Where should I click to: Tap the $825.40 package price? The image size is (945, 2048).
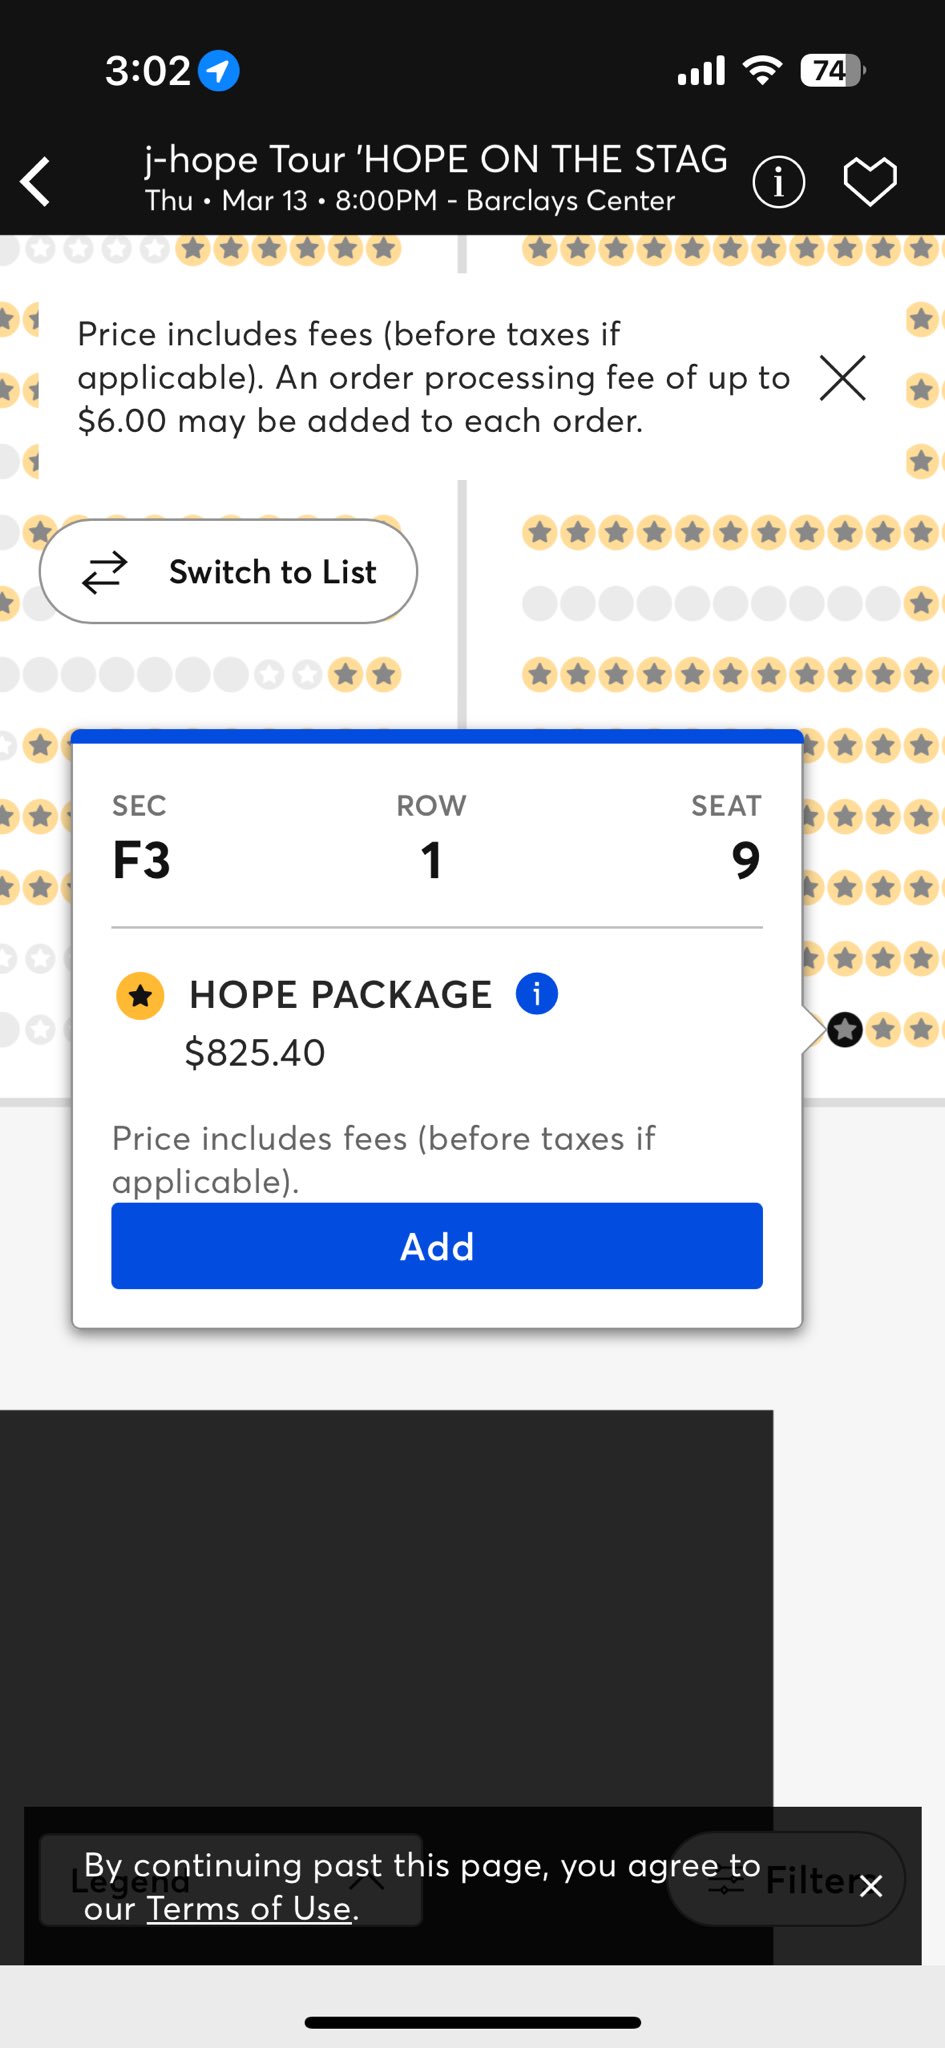pyautogui.click(x=255, y=1052)
